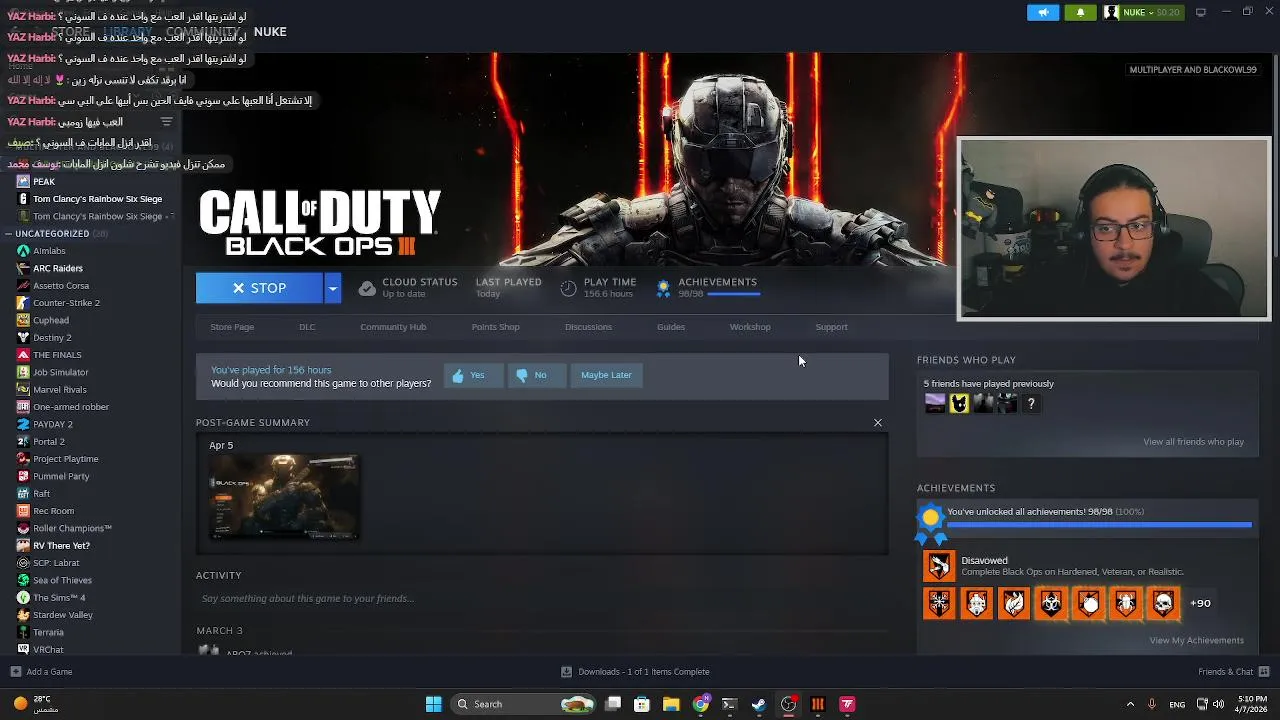Viewport: 1280px width, 720px height.
Task: Open File Explorer from the taskbar
Action: coord(671,704)
